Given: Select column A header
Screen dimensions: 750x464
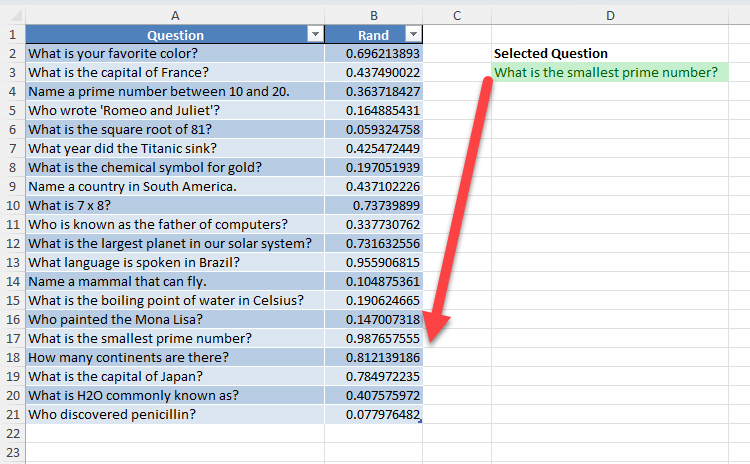Looking at the screenshot, I should (x=175, y=16).
